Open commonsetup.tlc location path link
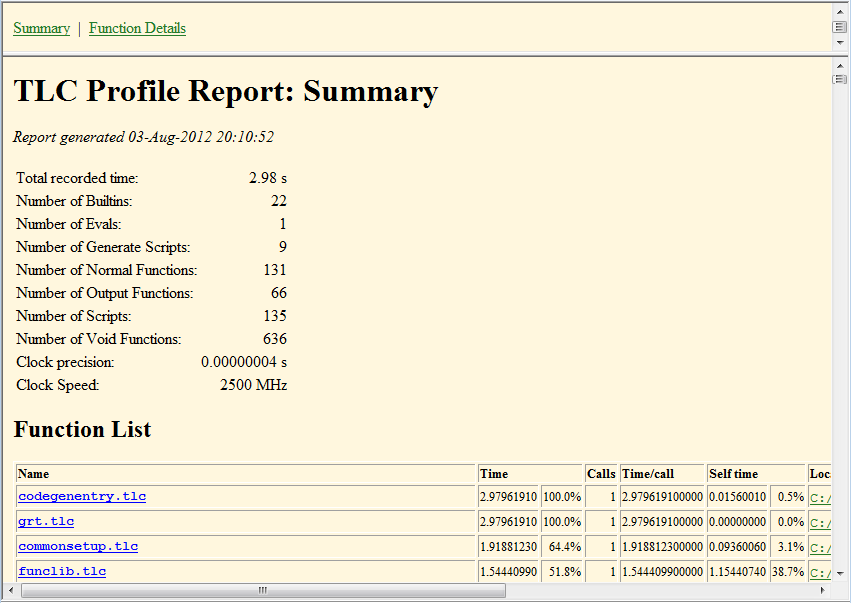 click(820, 547)
